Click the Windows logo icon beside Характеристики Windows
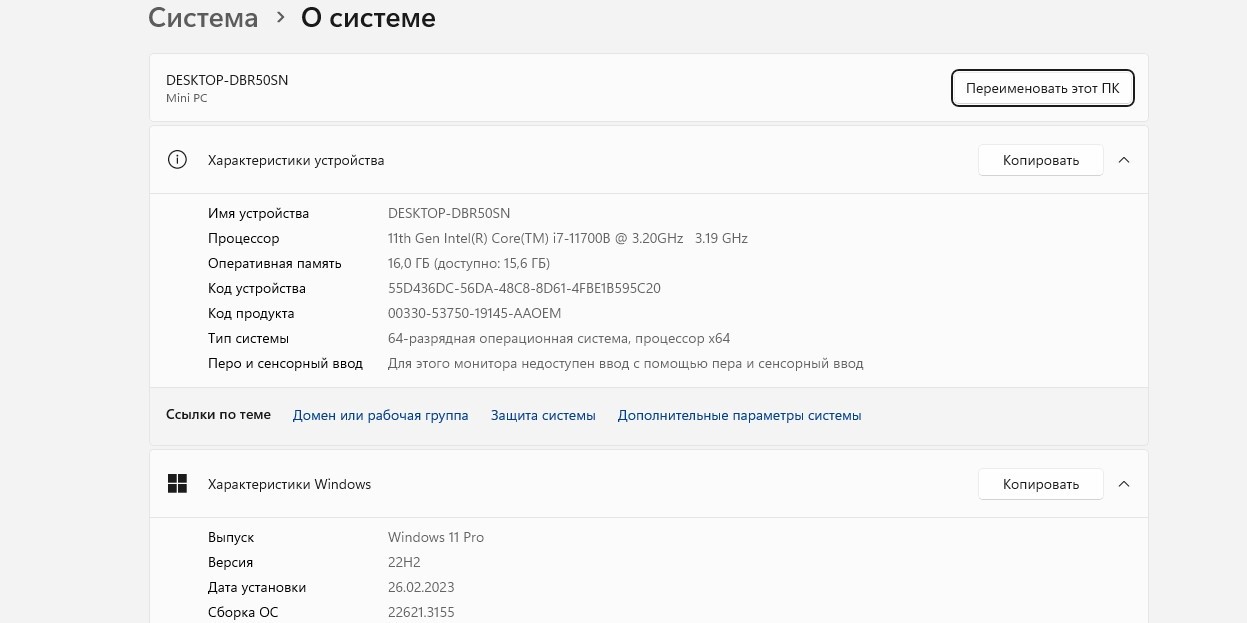This screenshot has width=1247, height=623. point(177,484)
